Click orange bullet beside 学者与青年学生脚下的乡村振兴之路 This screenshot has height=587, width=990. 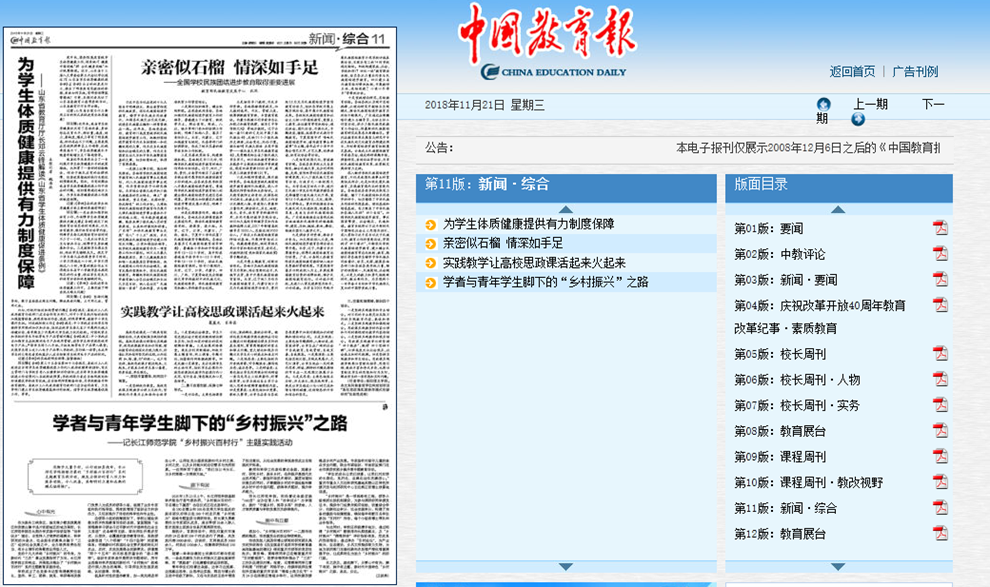click(431, 283)
